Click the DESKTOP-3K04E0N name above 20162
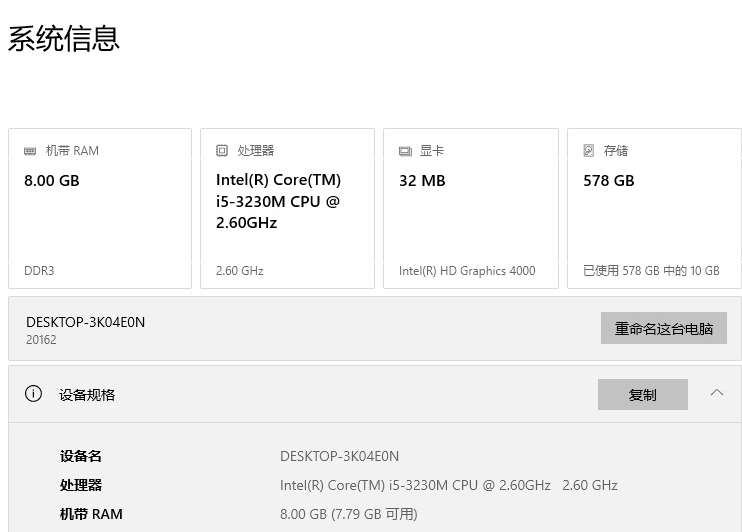742x532 pixels. pyautogui.click(x=86, y=322)
